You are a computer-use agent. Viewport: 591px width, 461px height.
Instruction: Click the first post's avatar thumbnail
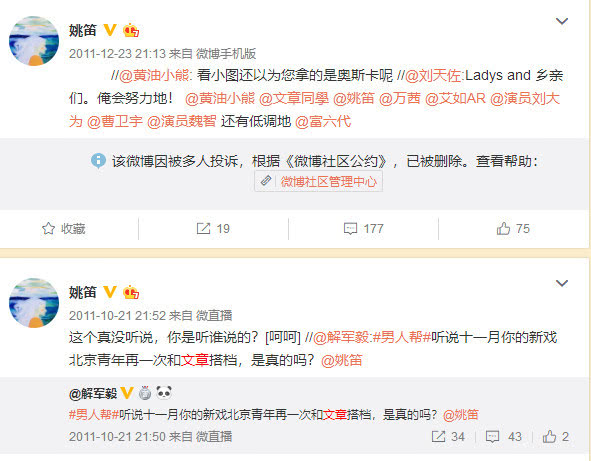coord(34,41)
